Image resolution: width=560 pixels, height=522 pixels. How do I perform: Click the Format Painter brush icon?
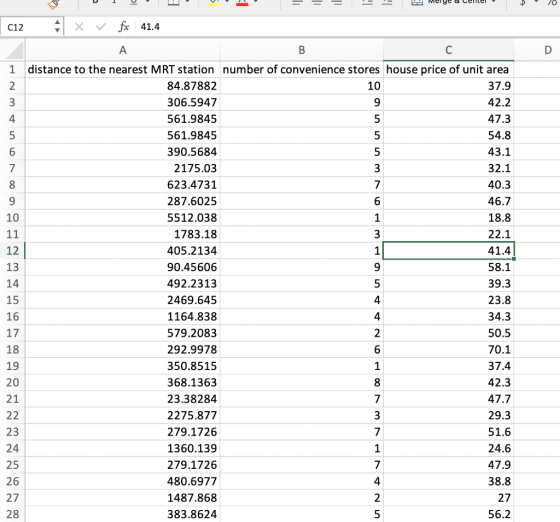pyautogui.click(x=53, y=4)
